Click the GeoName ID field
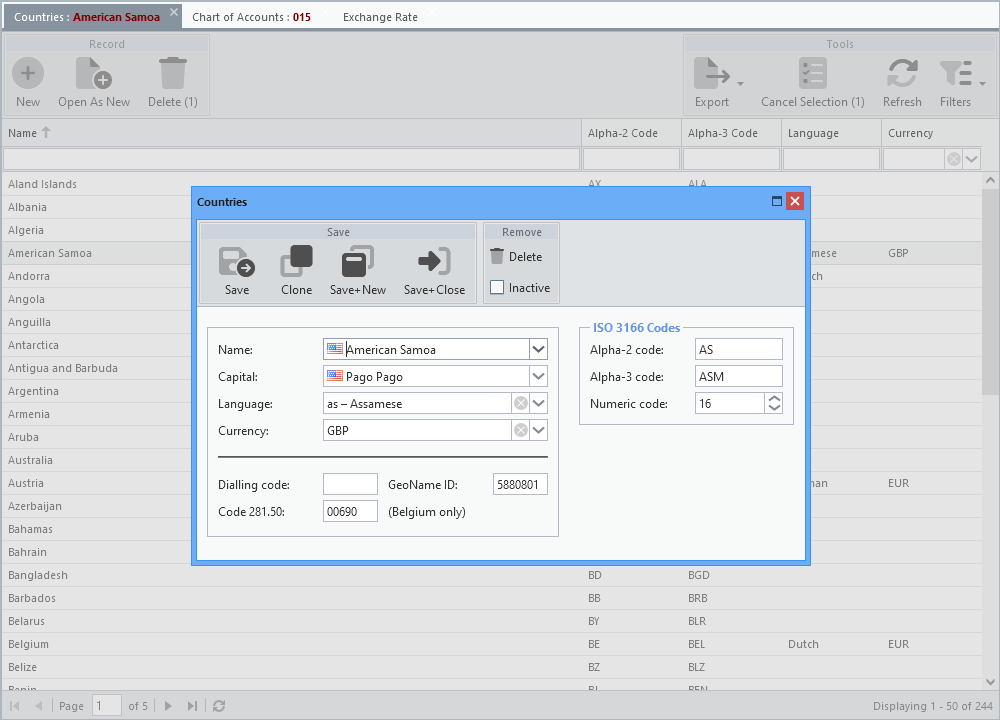This screenshot has height=720, width=1000. [x=520, y=485]
